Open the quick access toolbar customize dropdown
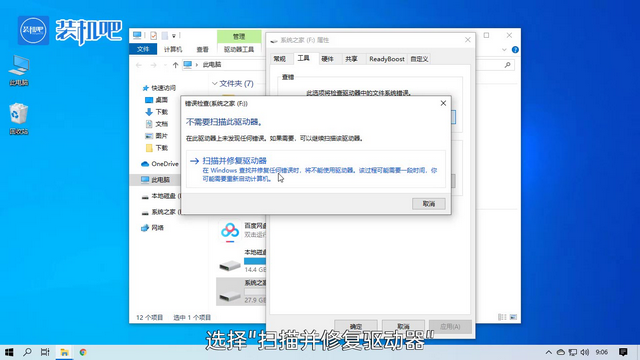Screen dimensions: 640x360 click(174, 36)
